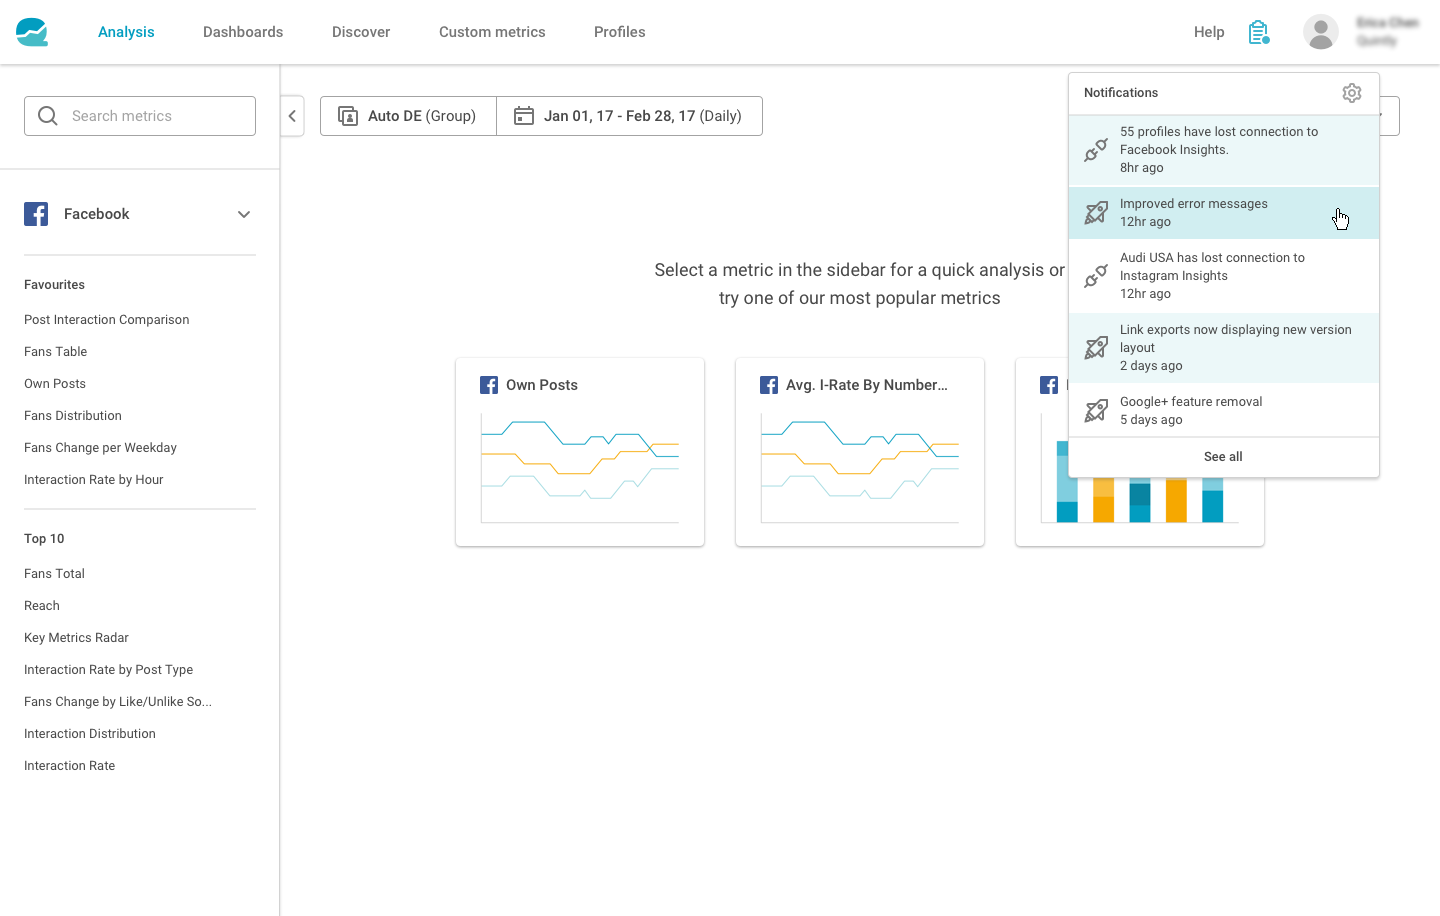This screenshot has width=1440, height=916.
Task: Focus the Search metrics input field
Action: click(x=140, y=116)
